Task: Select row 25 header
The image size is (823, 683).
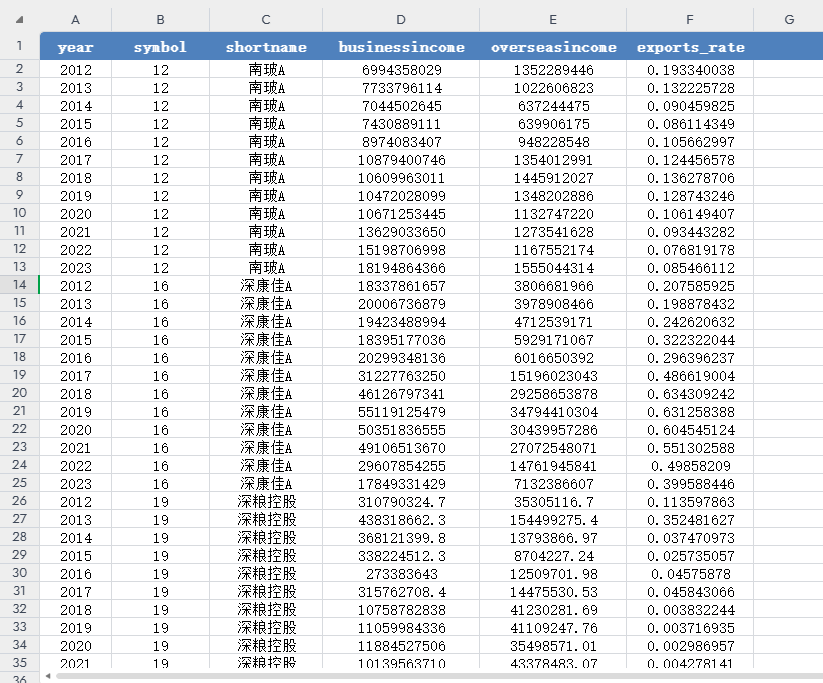Action: [x=19, y=482]
